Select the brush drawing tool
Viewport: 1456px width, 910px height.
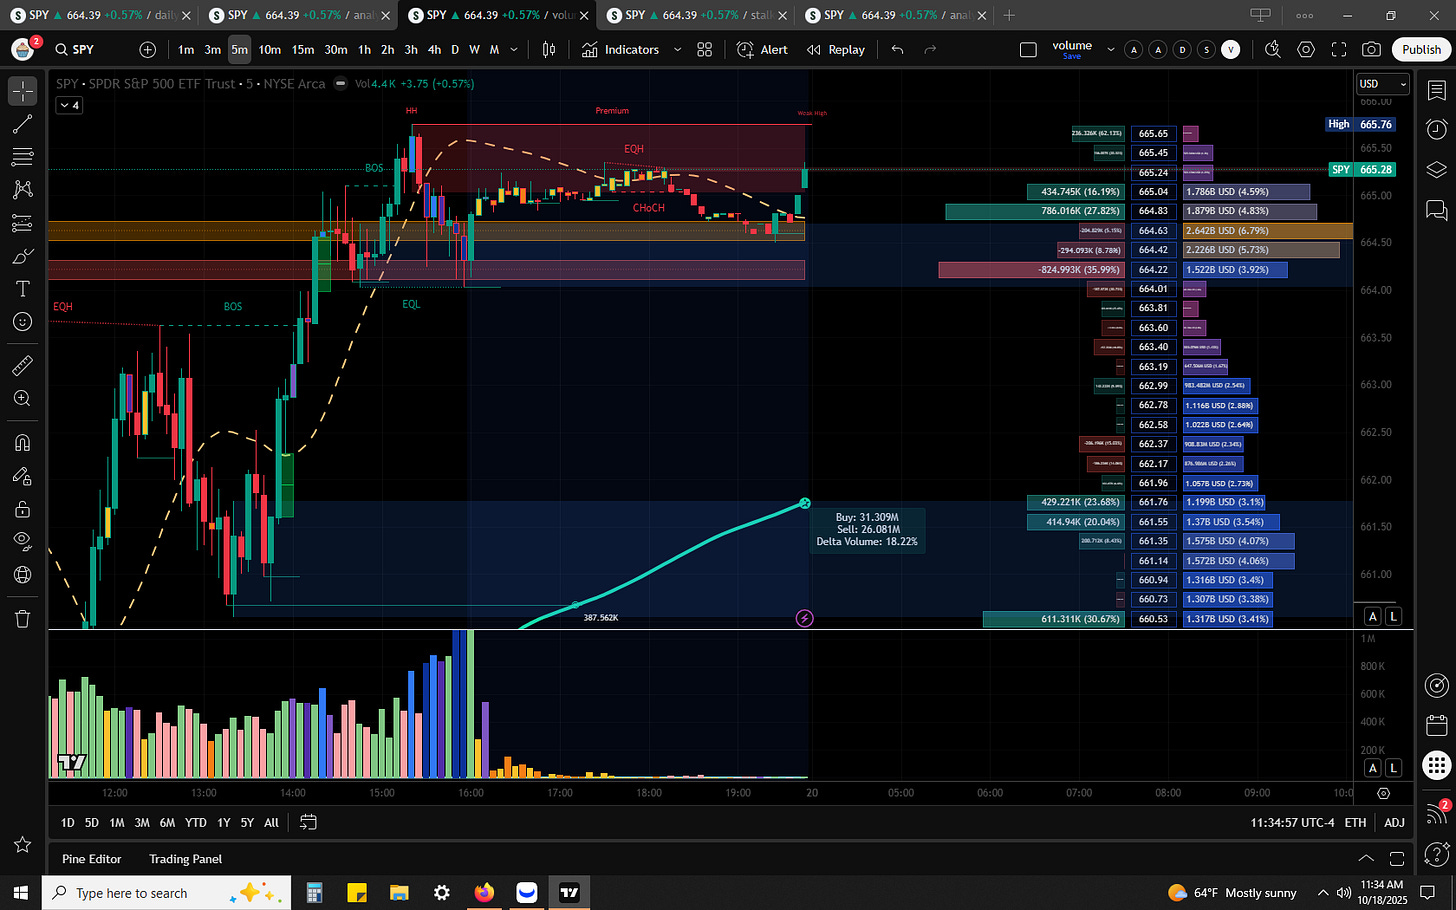click(22, 256)
